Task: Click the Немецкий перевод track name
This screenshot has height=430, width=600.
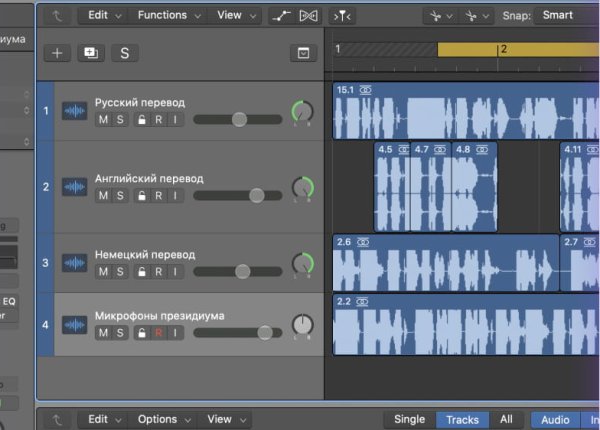Action: (x=145, y=255)
